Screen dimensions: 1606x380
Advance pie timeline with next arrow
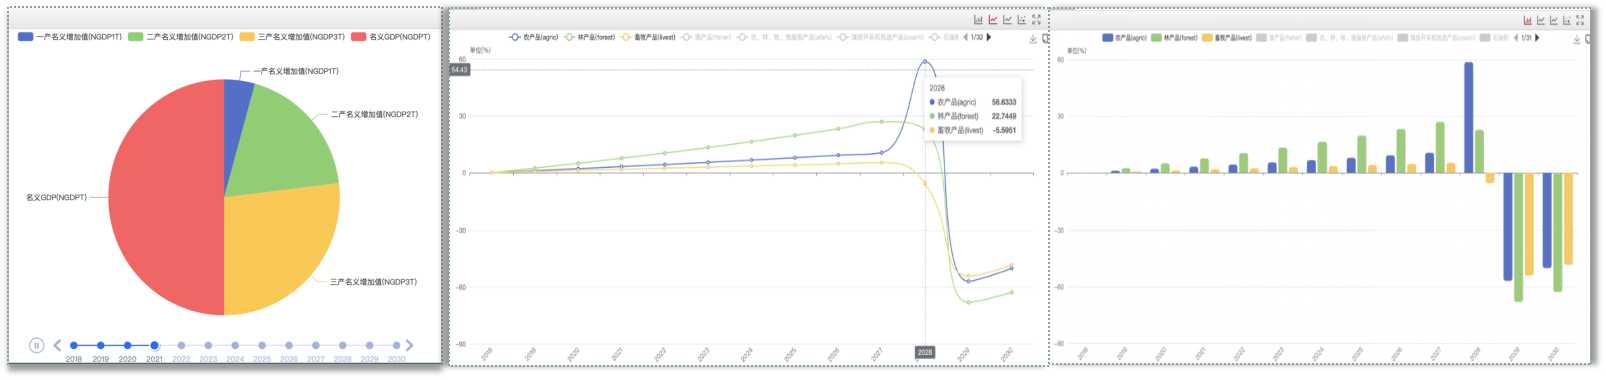click(409, 345)
